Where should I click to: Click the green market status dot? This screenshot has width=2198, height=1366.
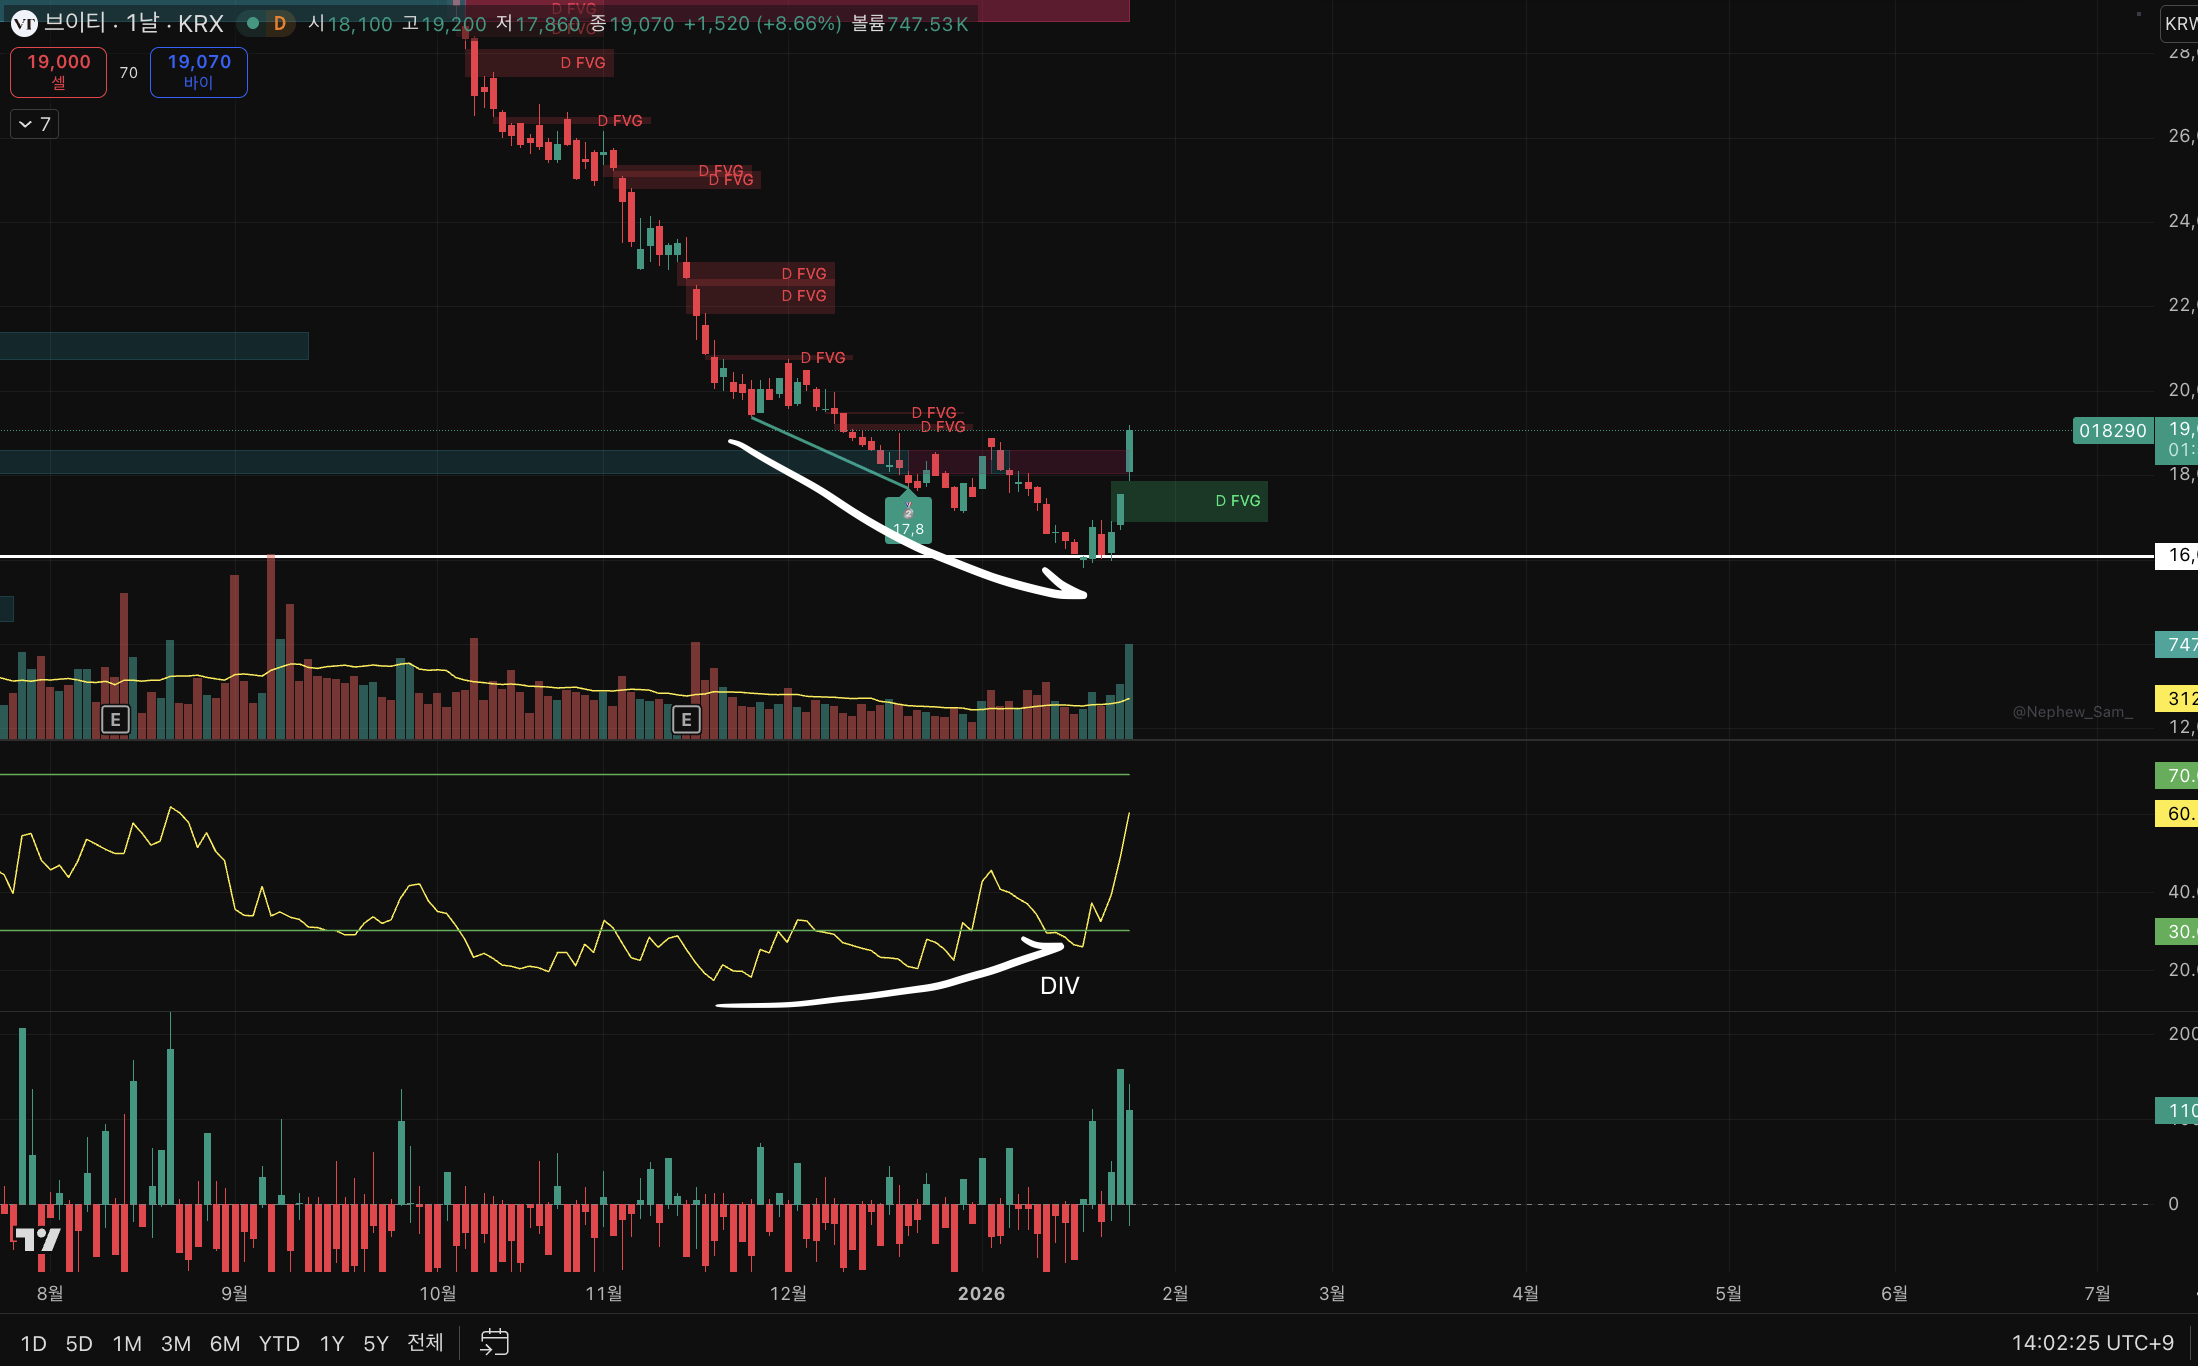[253, 23]
